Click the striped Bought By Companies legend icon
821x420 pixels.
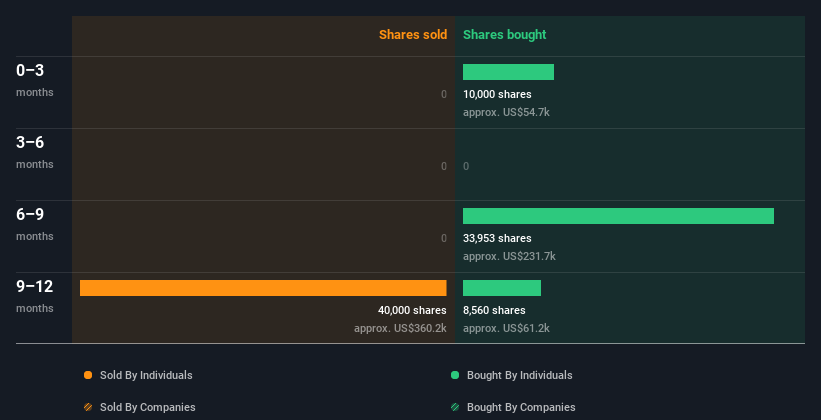pyautogui.click(x=455, y=407)
